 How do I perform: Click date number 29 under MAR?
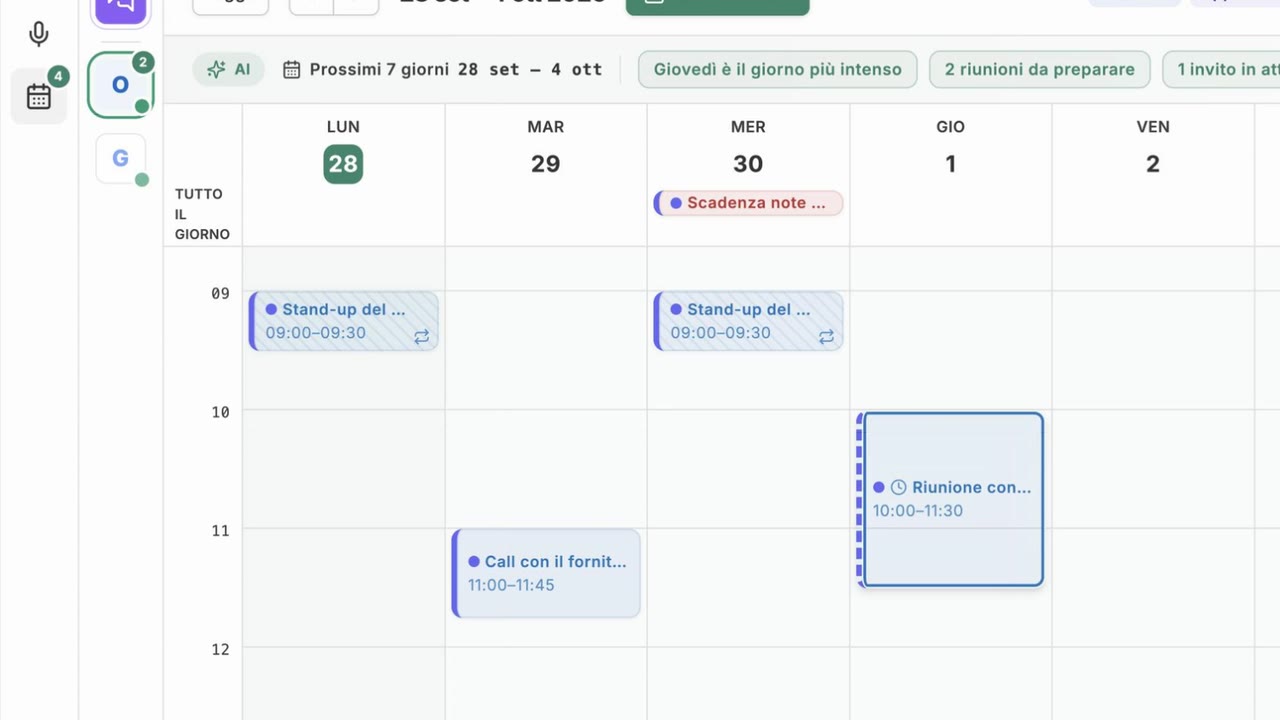point(545,164)
